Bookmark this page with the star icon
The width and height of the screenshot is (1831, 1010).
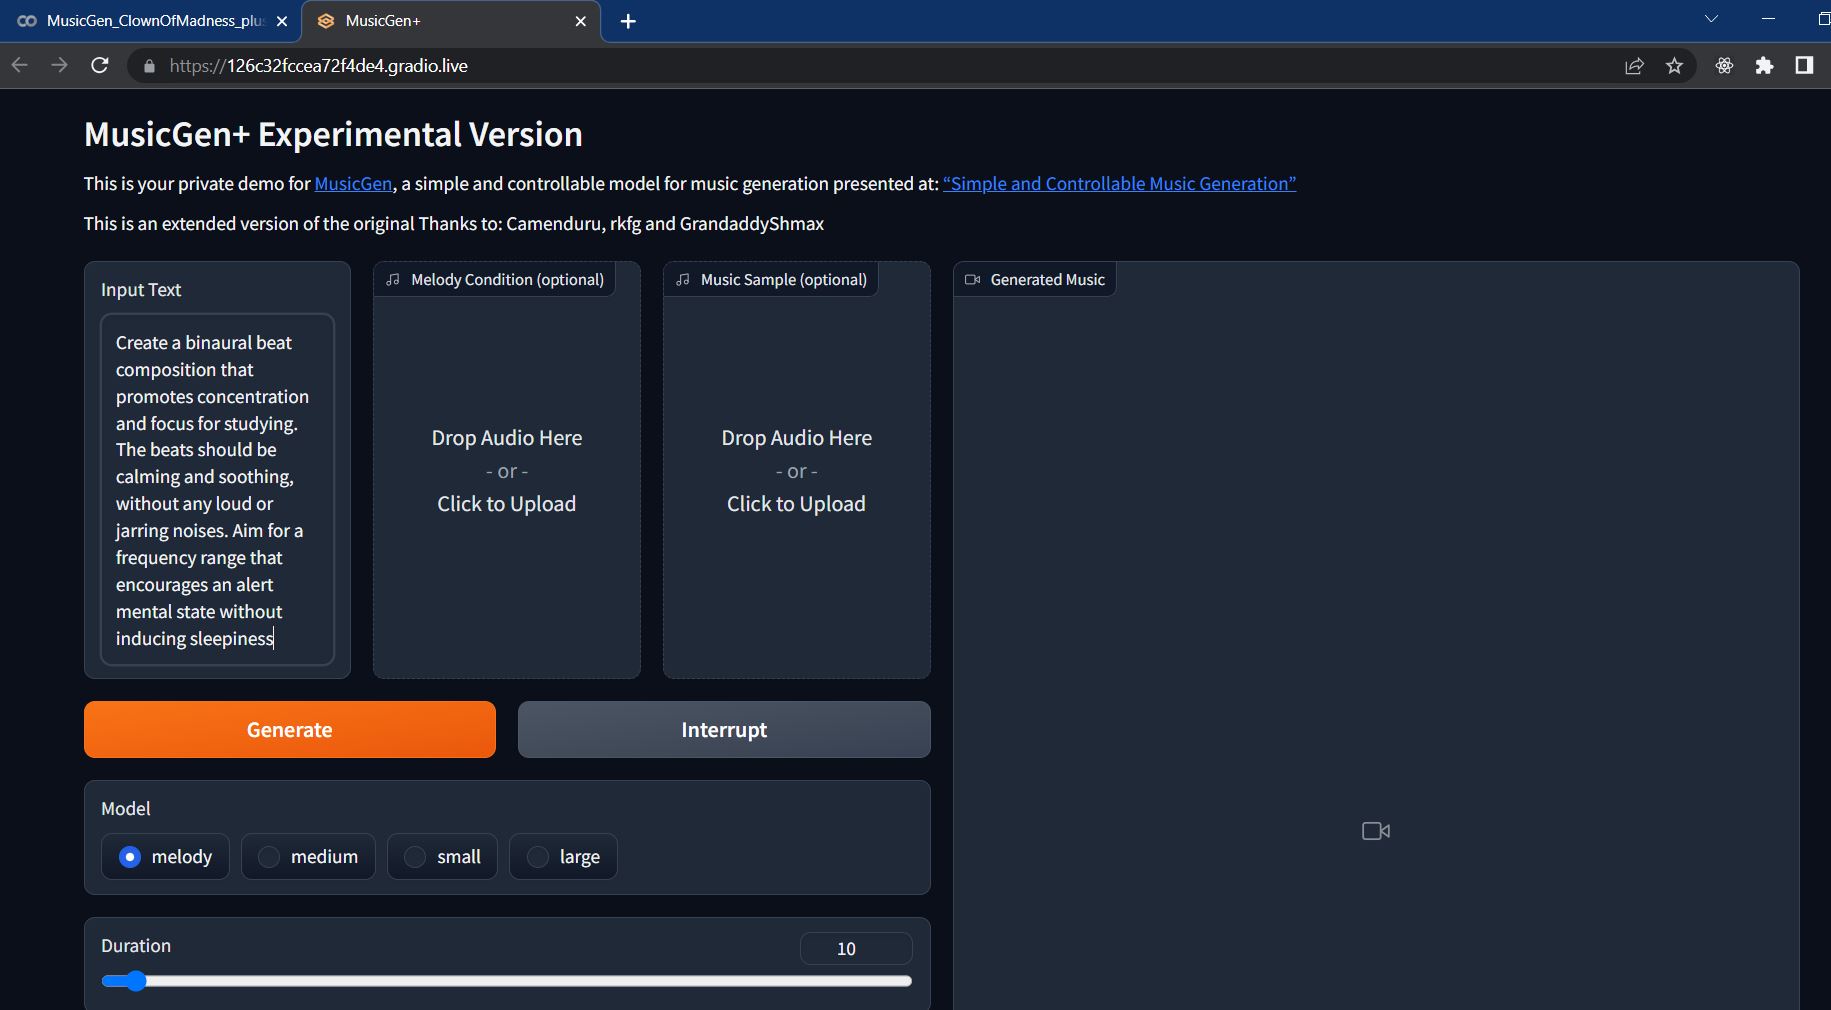pos(1674,66)
